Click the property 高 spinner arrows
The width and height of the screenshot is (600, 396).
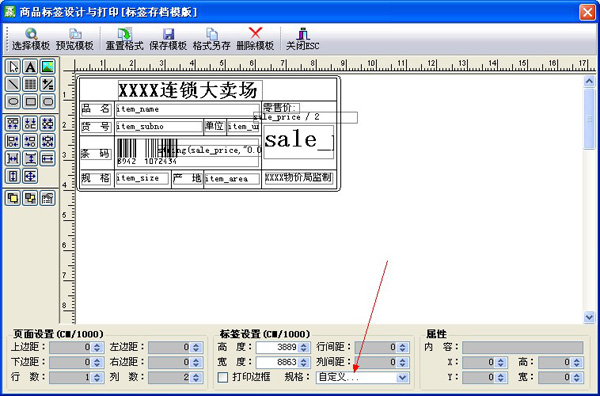click(x=577, y=362)
